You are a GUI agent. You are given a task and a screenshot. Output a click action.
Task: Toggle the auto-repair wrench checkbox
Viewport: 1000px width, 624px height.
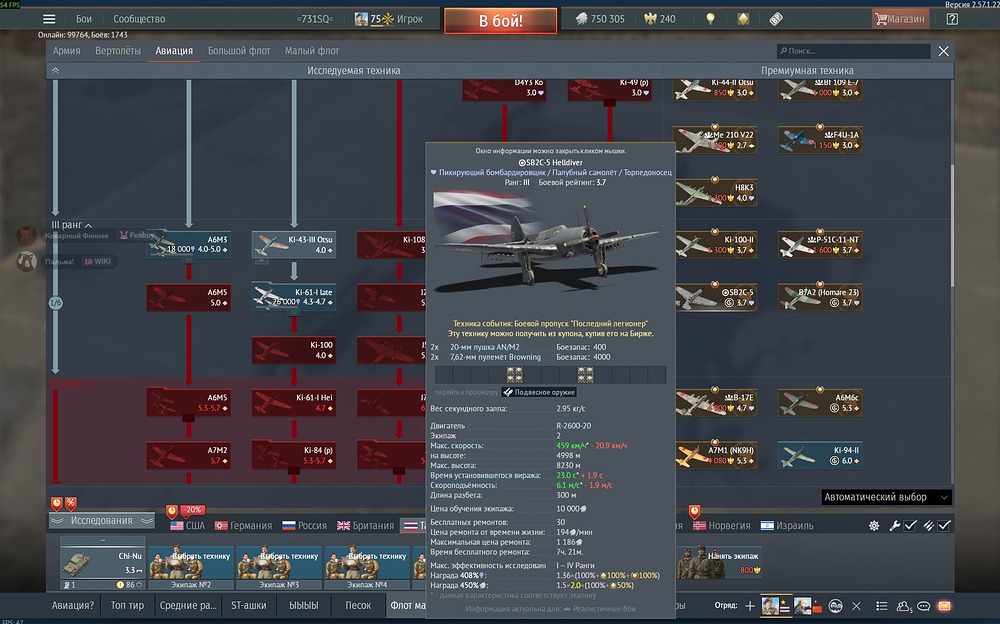coord(910,526)
